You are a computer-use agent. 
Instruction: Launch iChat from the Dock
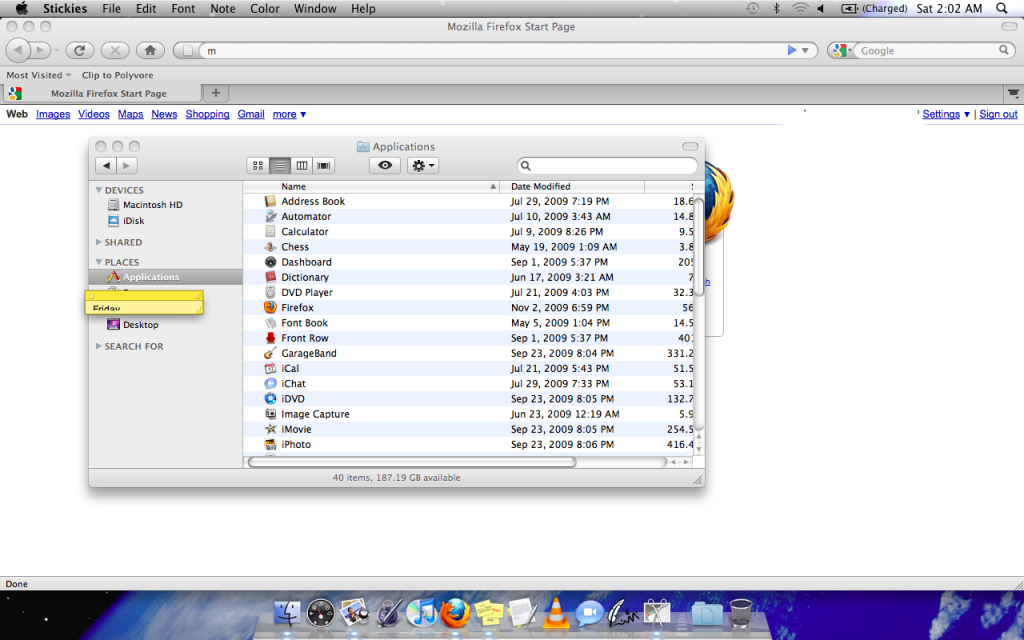click(x=590, y=614)
